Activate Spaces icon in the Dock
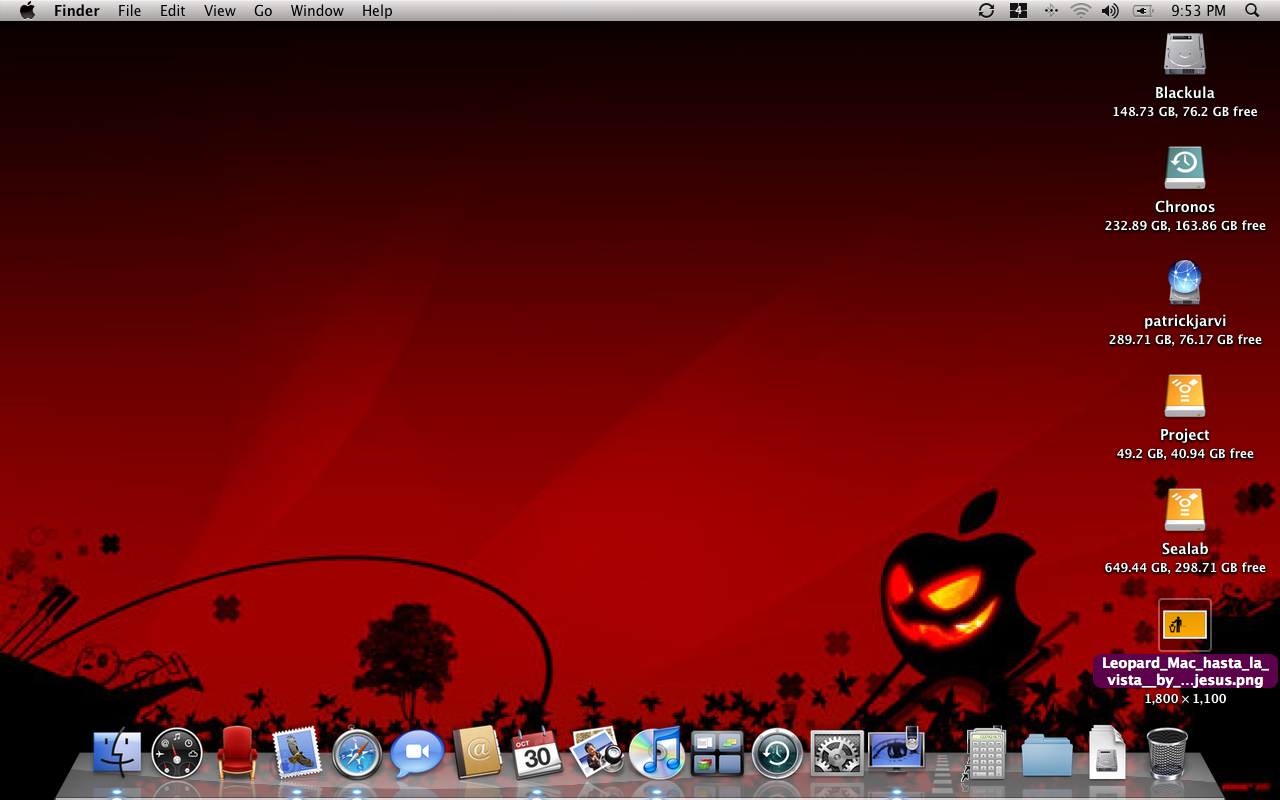The height and width of the screenshot is (800, 1280). (717, 753)
